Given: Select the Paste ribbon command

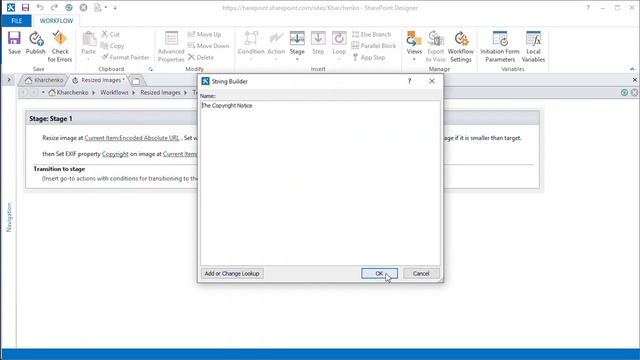Looking at the screenshot, I should tap(89, 45).
